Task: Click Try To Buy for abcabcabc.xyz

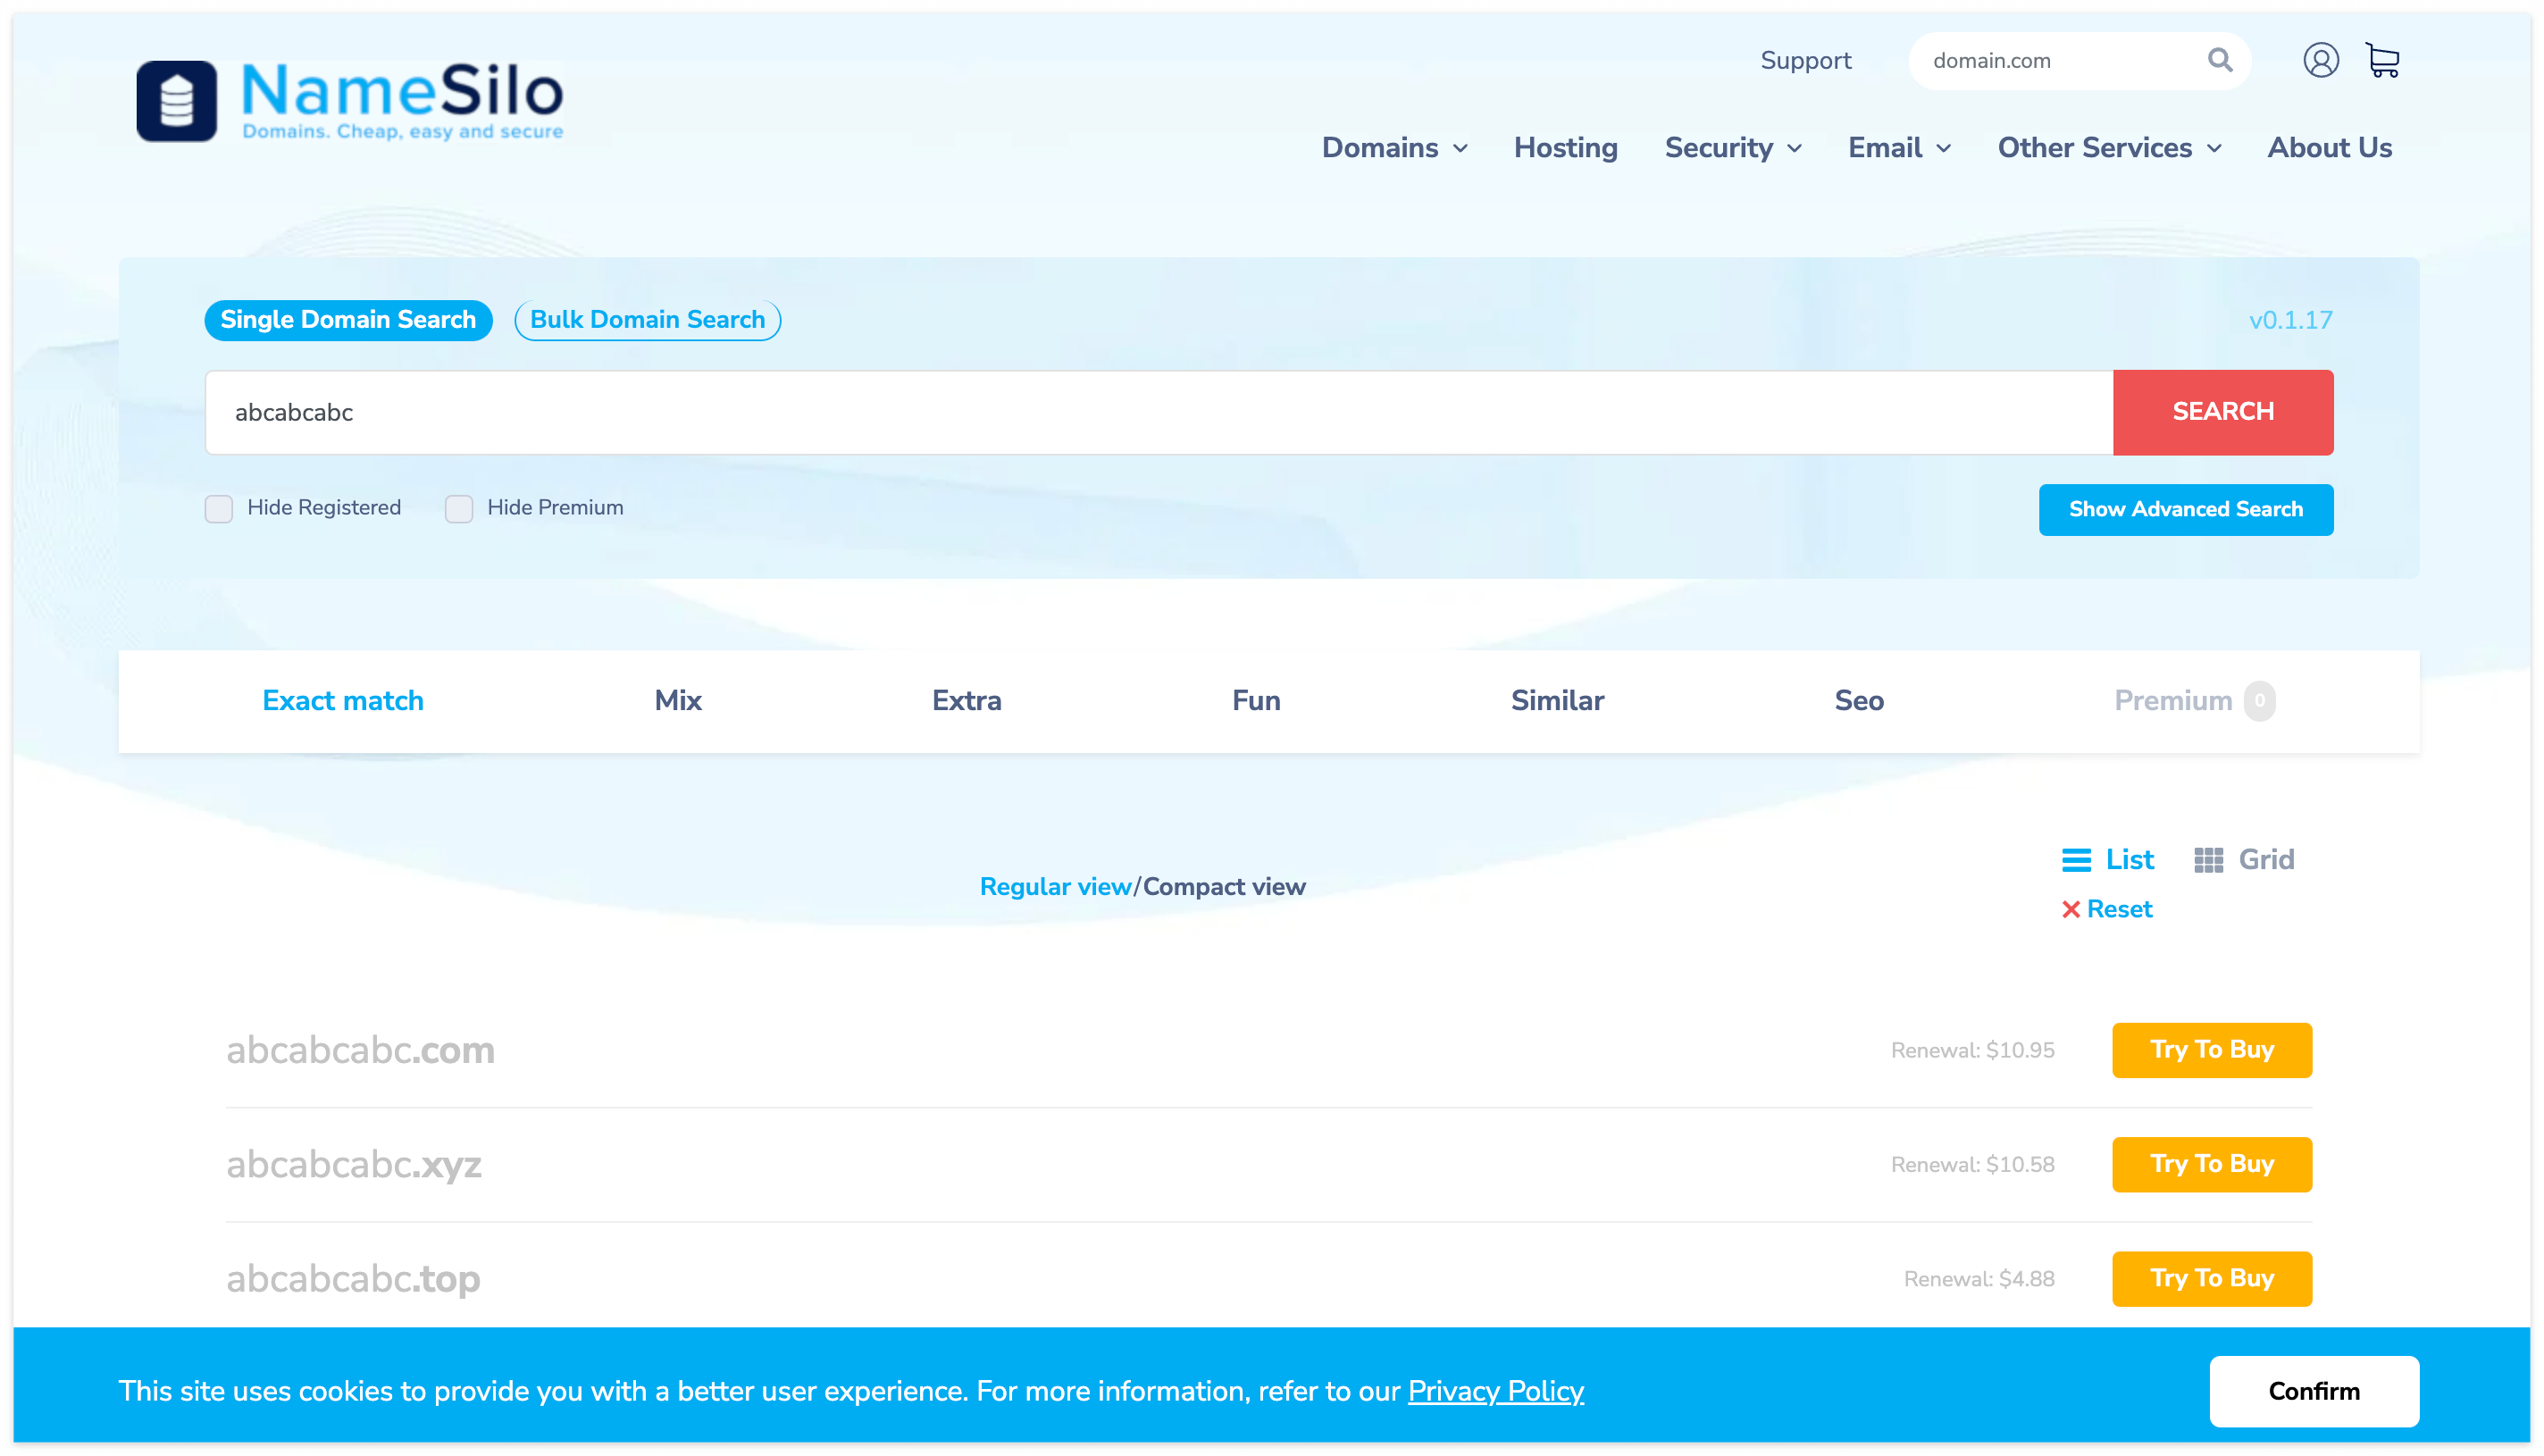Action: point(2211,1164)
